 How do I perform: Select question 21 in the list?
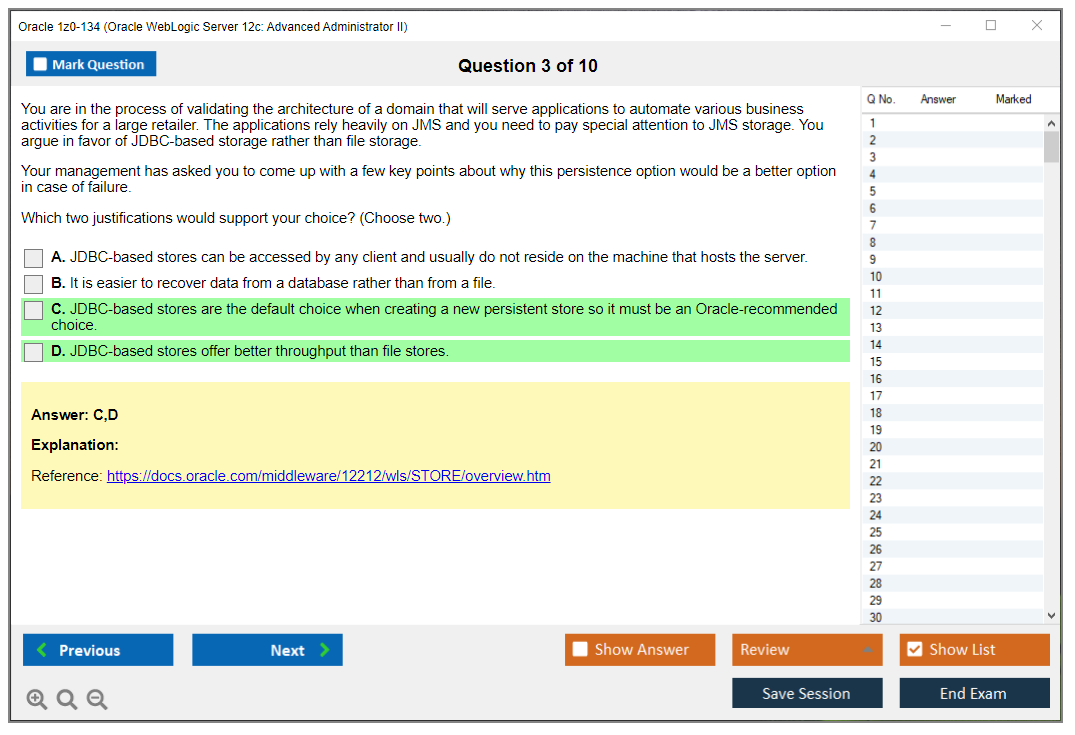tap(952, 464)
